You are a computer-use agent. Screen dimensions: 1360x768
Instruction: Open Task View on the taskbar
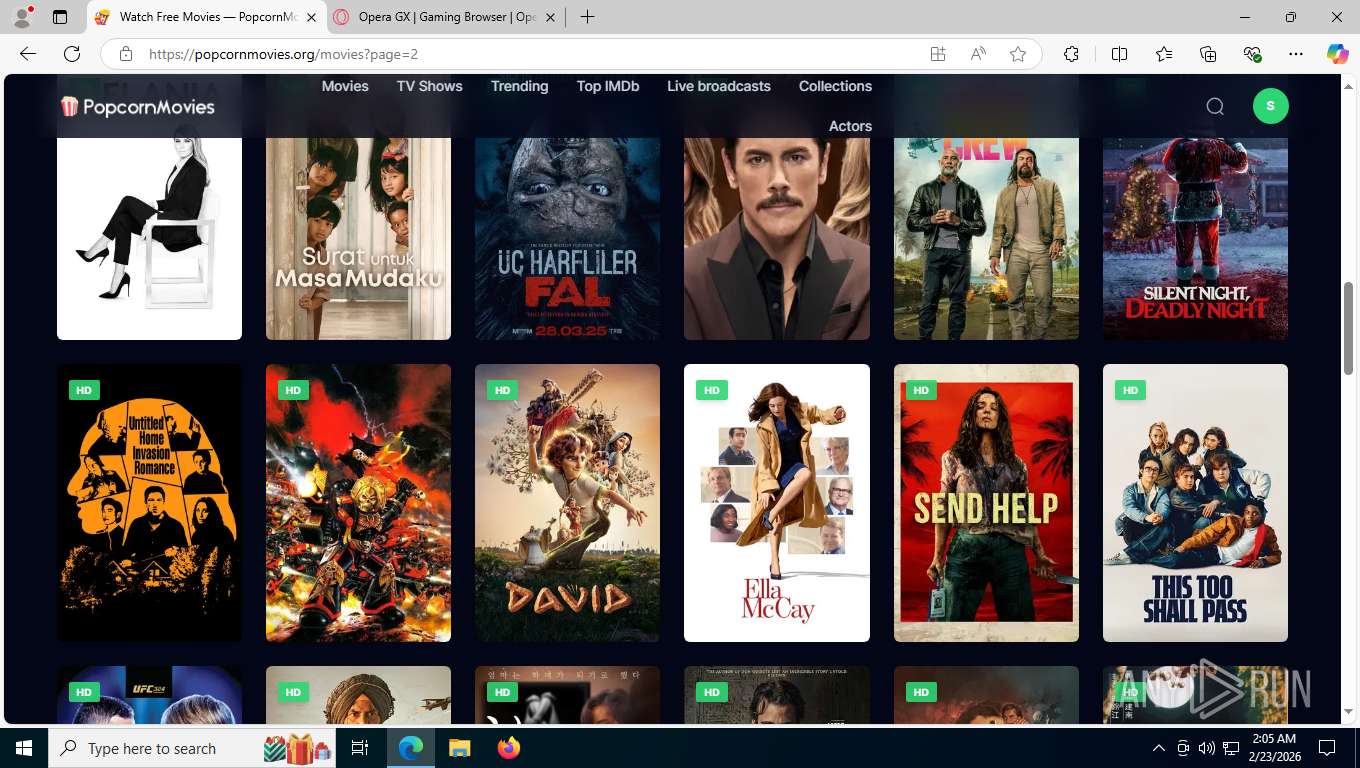[x=360, y=748]
